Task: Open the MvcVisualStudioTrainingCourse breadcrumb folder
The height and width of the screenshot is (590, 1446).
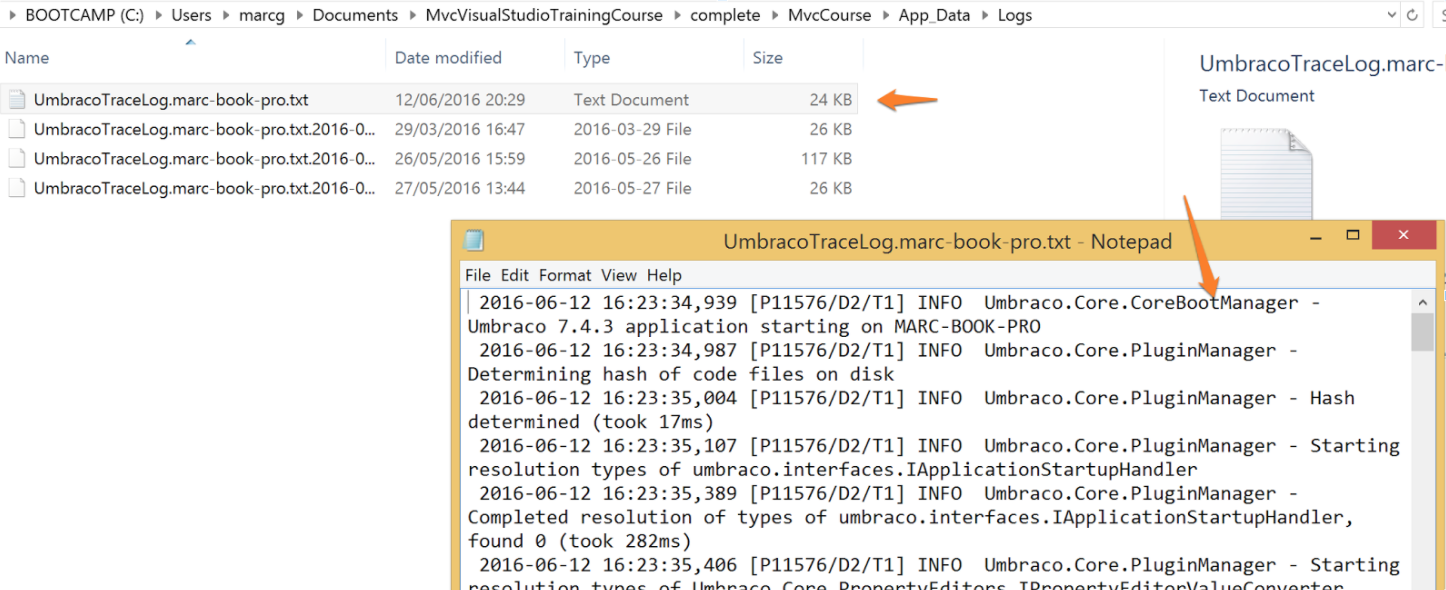Action: pyautogui.click(x=544, y=15)
